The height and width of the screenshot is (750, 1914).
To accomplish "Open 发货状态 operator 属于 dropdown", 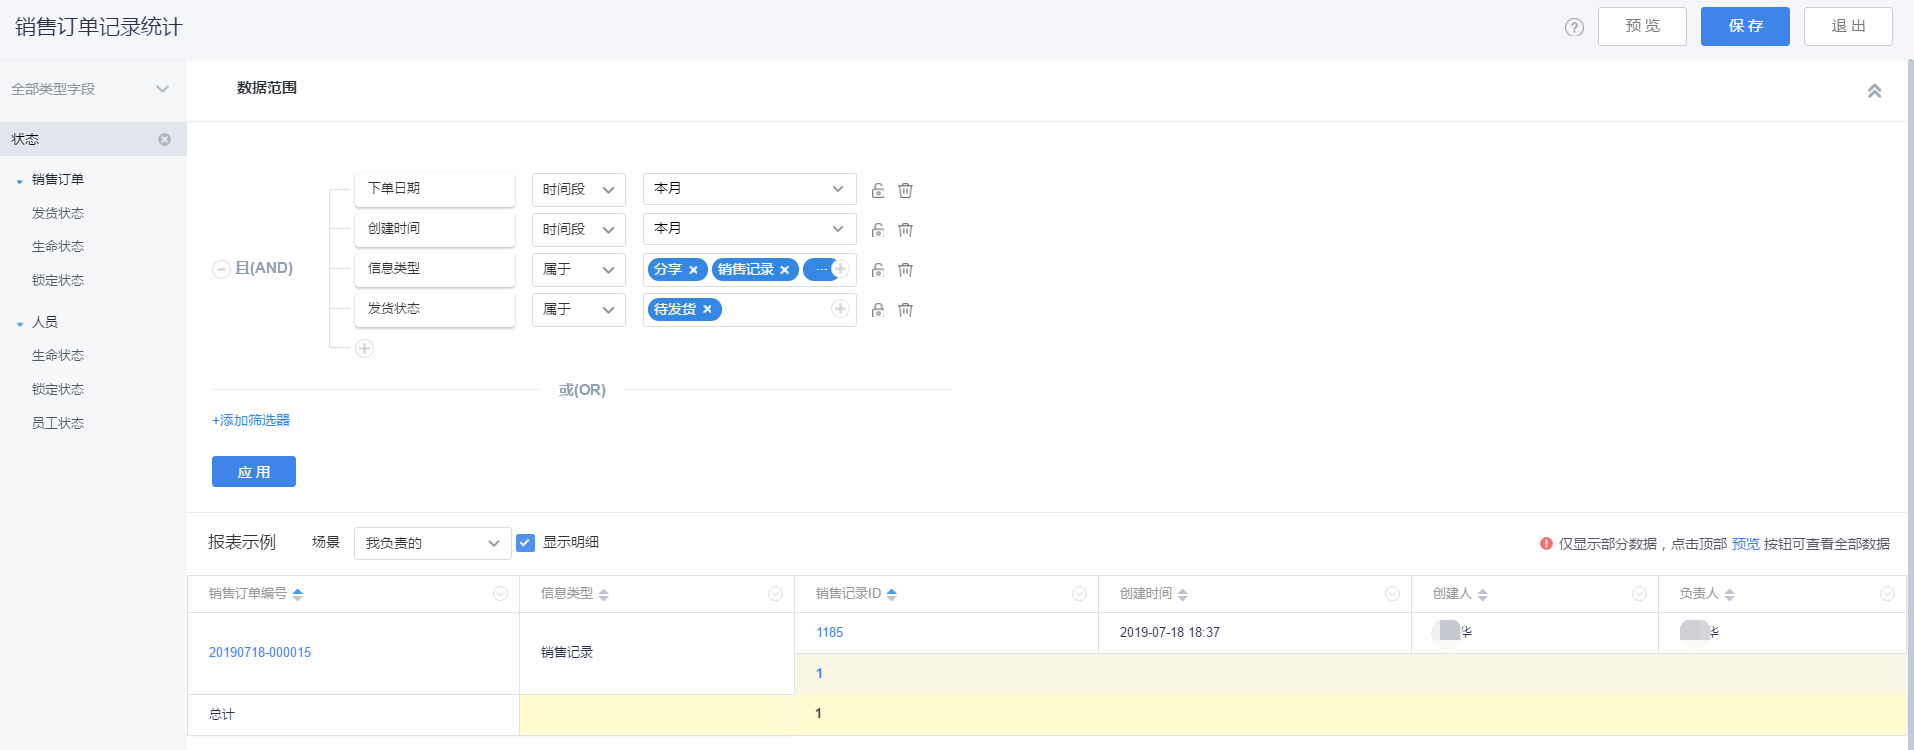I will point(579,310).
